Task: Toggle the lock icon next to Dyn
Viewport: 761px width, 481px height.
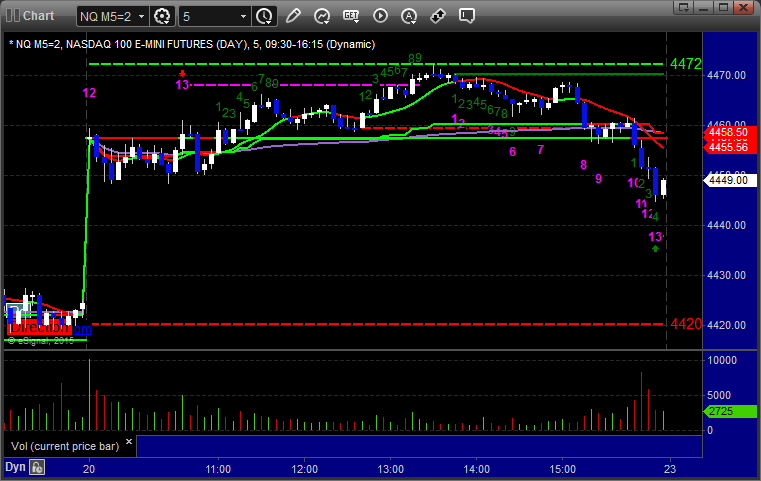Action: (37, 467)
